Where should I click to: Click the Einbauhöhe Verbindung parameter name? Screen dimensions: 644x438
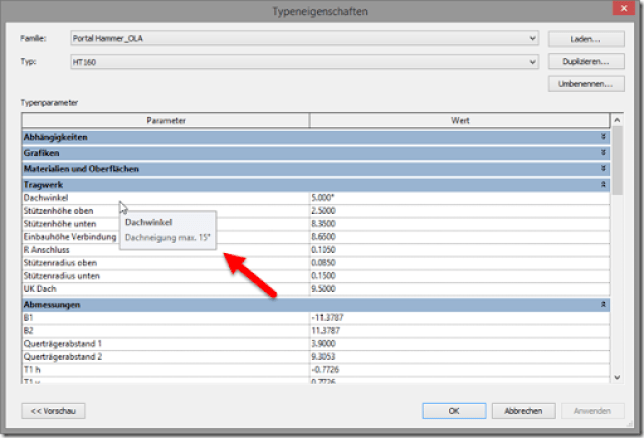70,237
